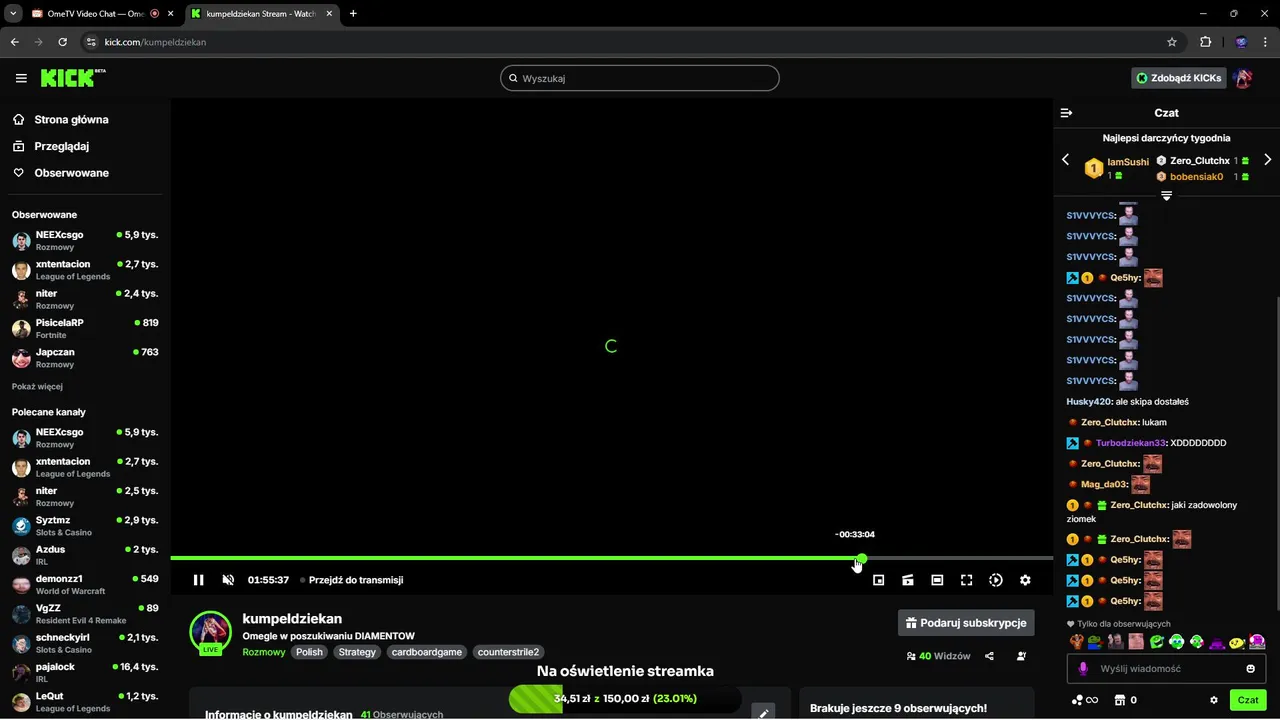The image size is (1280, 720).
Task: Click the Strategy tag
Action: [357, 652]
